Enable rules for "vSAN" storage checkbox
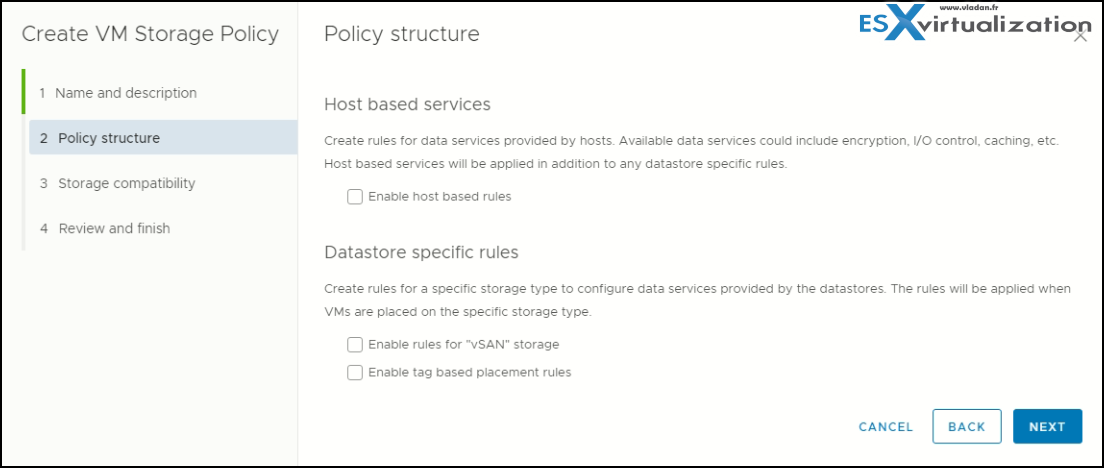 (354, 344)
